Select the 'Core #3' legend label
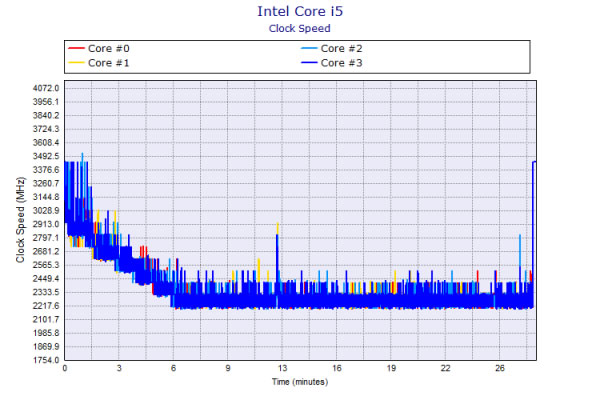The image size is (600, 400). (x=341, y=63)
